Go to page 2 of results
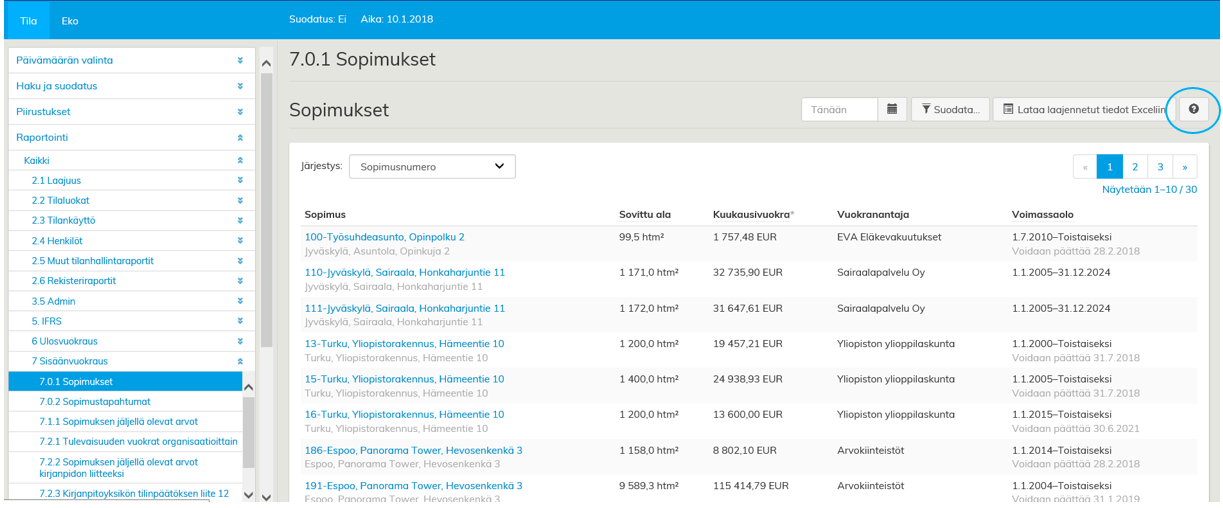The image size is (1223, 508). coord(1135,166)
